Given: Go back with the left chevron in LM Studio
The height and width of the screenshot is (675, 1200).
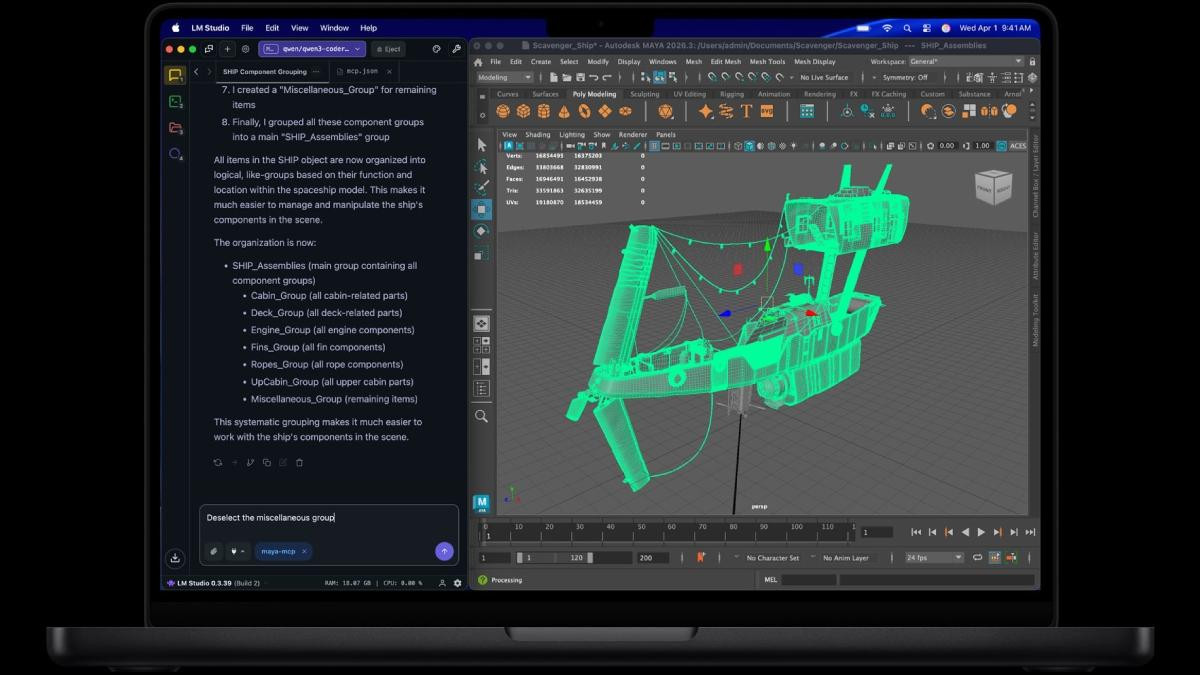Looking at the screenshot, I should tap(196, 72).
